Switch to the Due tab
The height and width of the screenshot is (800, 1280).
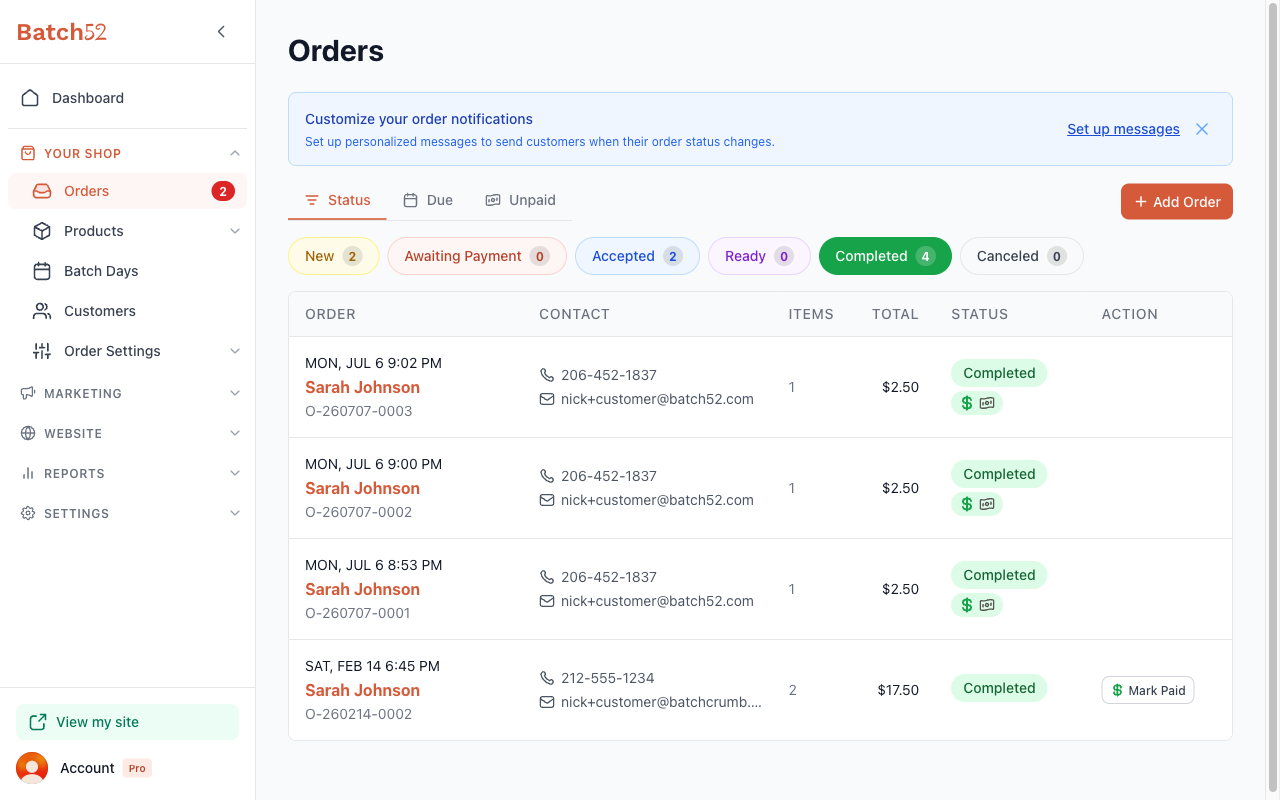click(x=428, y=200)
